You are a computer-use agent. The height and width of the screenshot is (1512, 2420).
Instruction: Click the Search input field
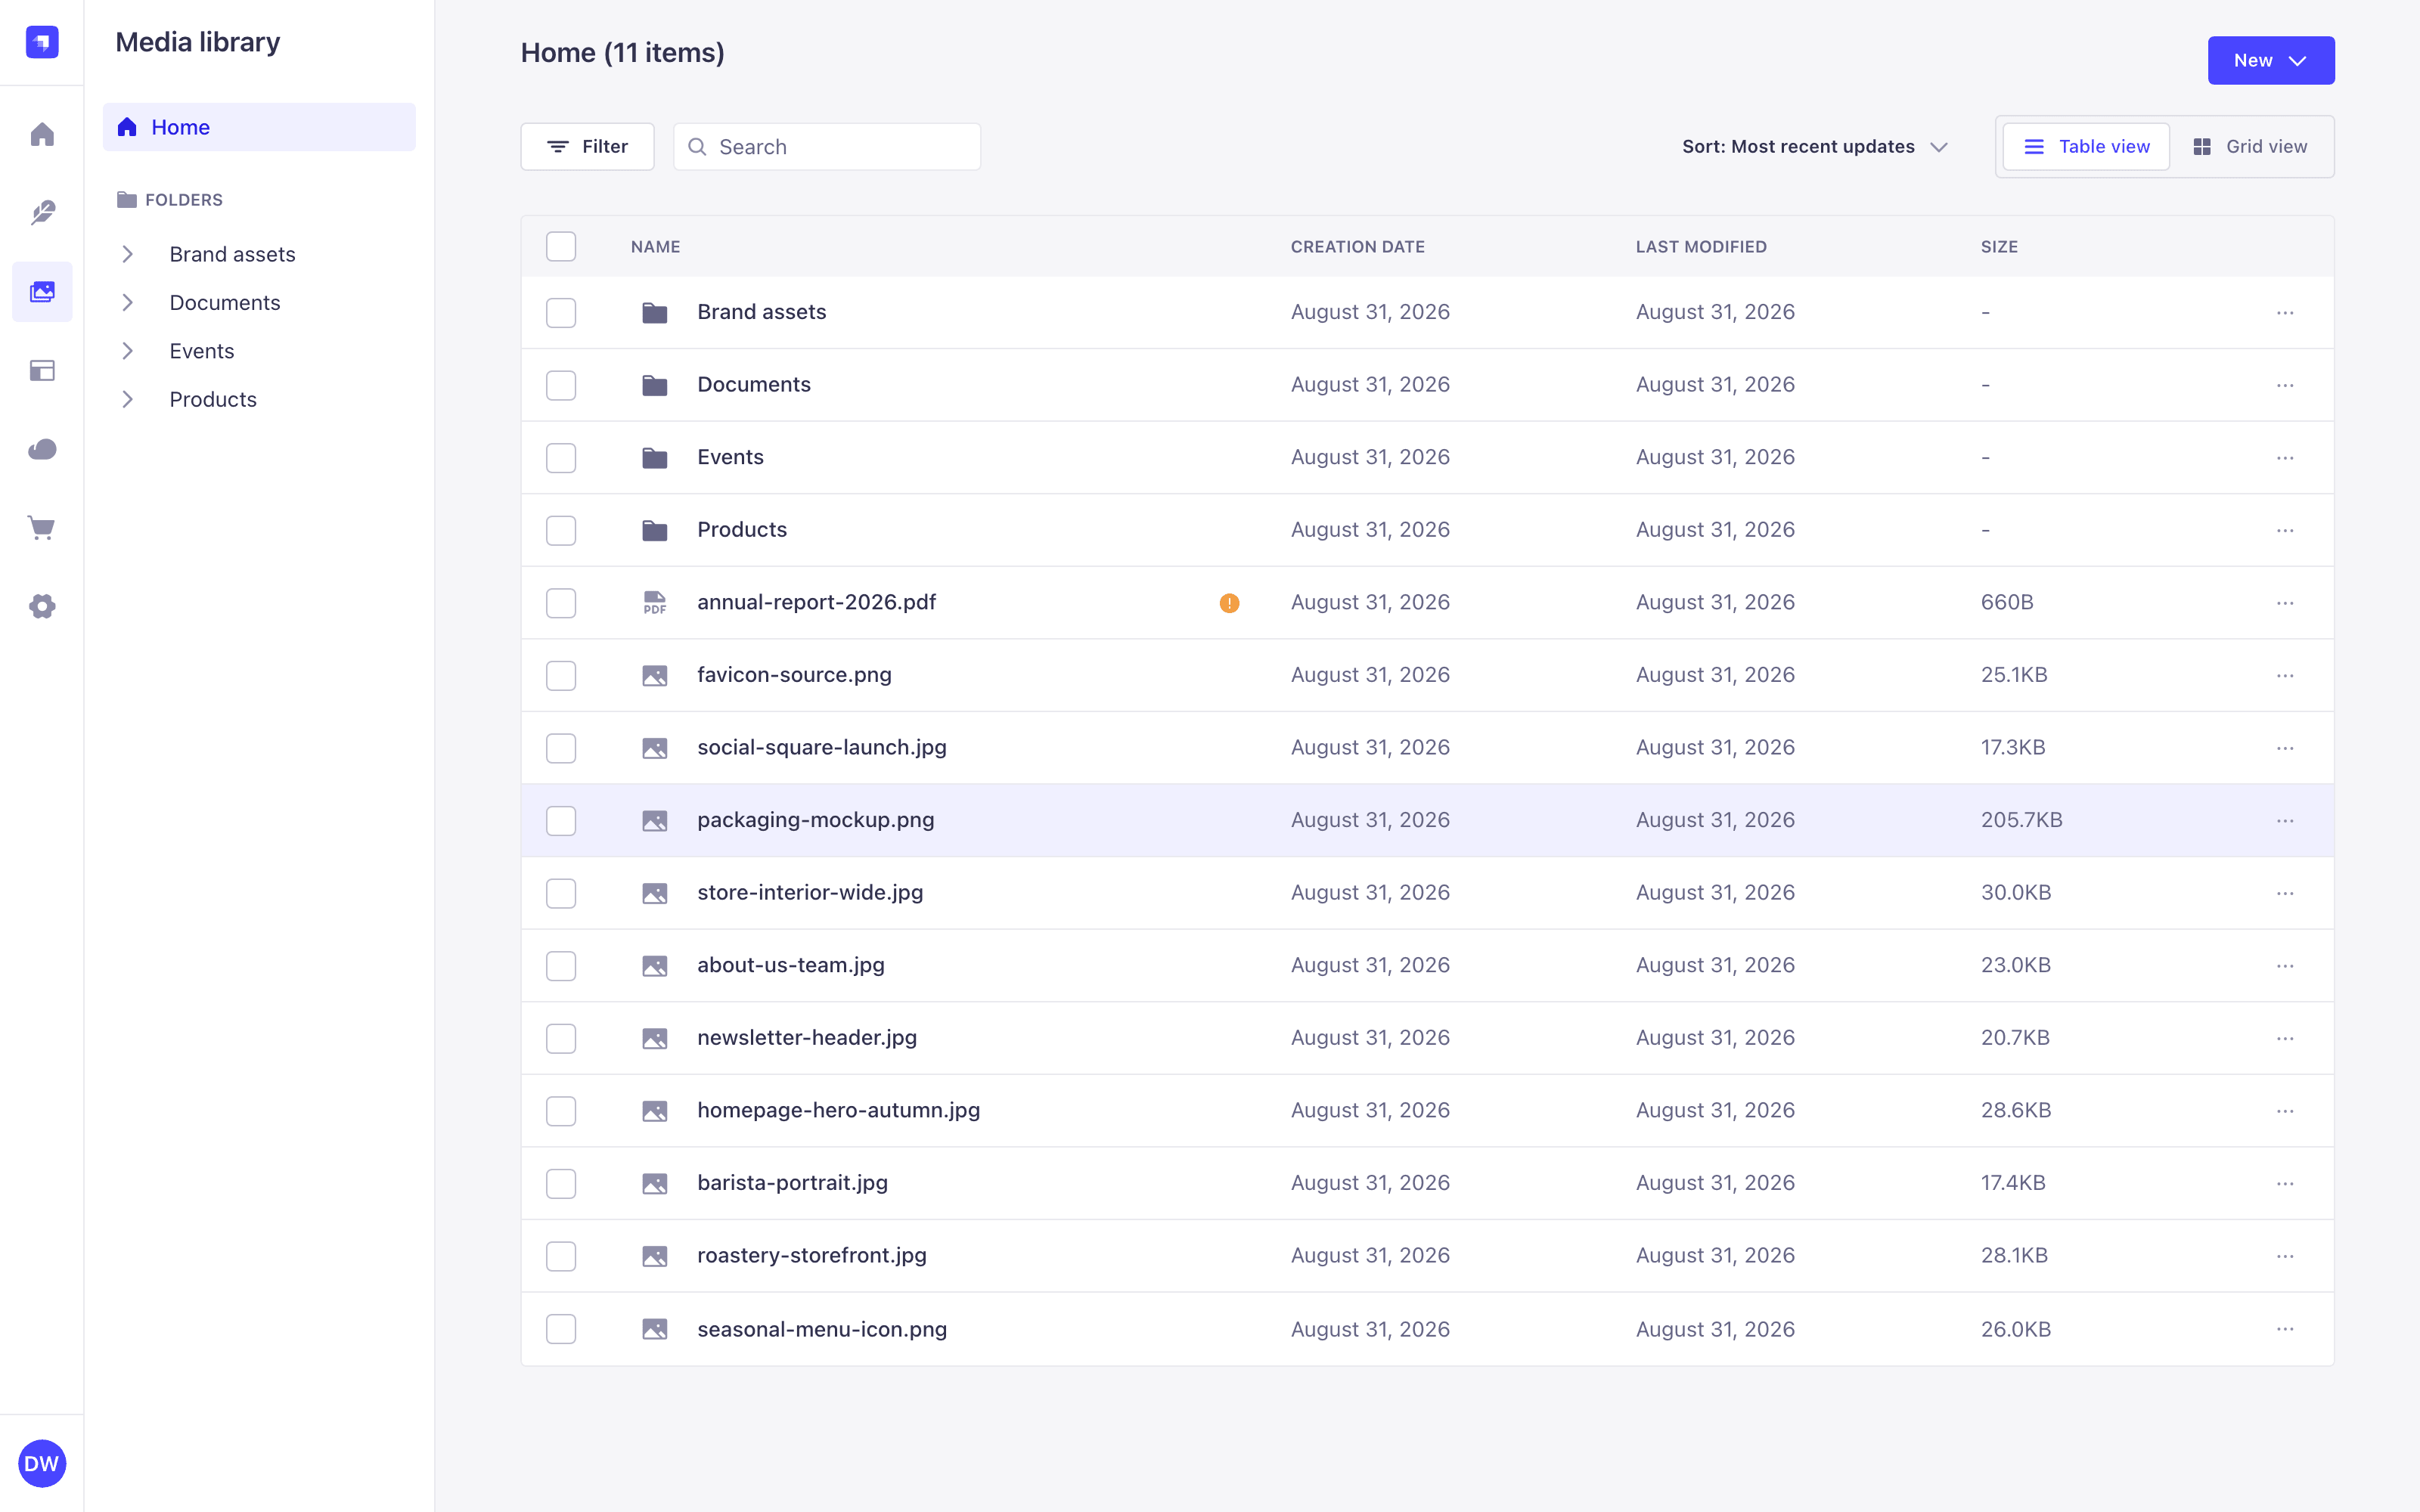(827, 147)
